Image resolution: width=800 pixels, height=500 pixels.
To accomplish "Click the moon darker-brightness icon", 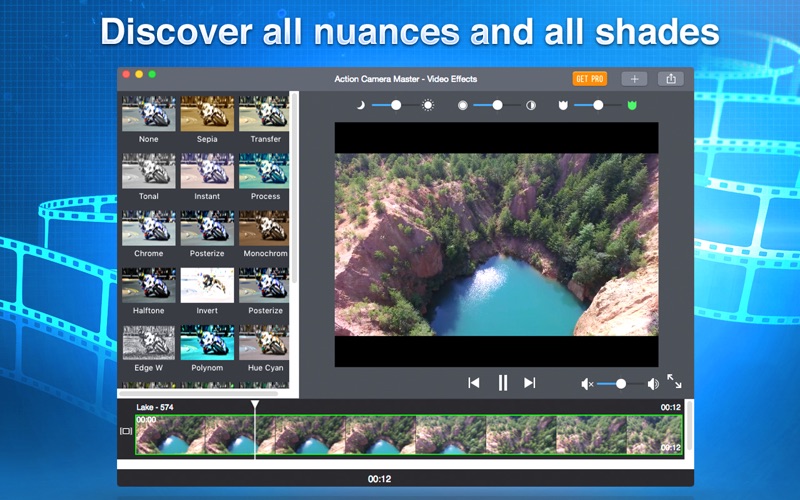I will click(360, 105).
